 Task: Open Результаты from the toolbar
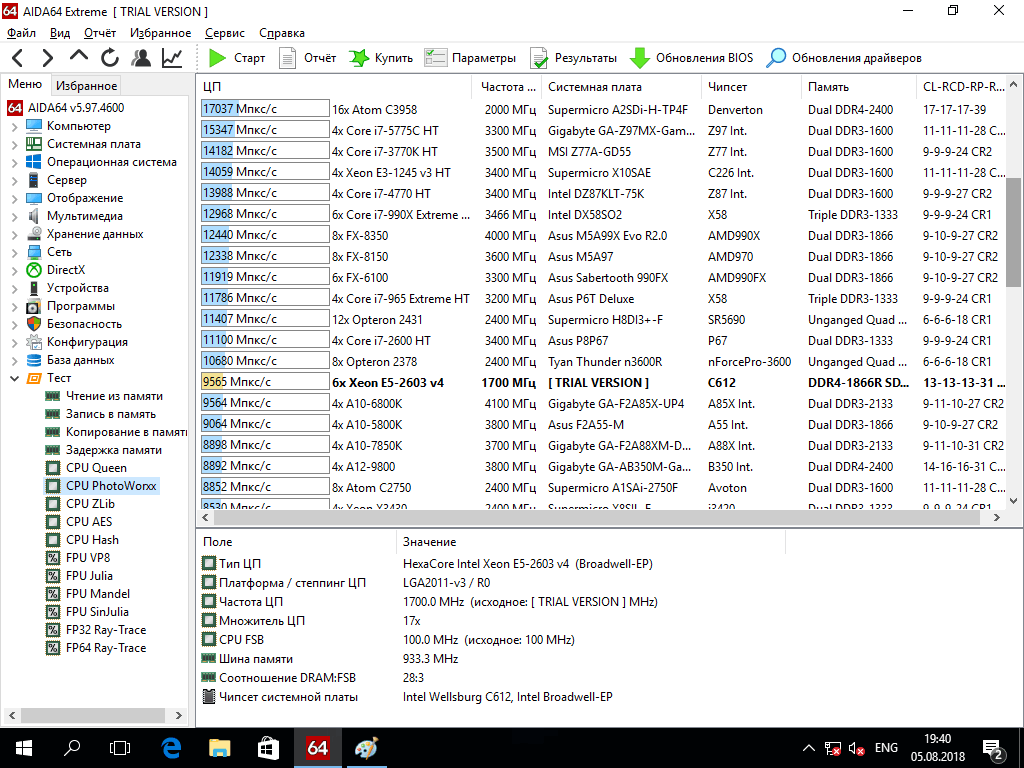point(573,58)
